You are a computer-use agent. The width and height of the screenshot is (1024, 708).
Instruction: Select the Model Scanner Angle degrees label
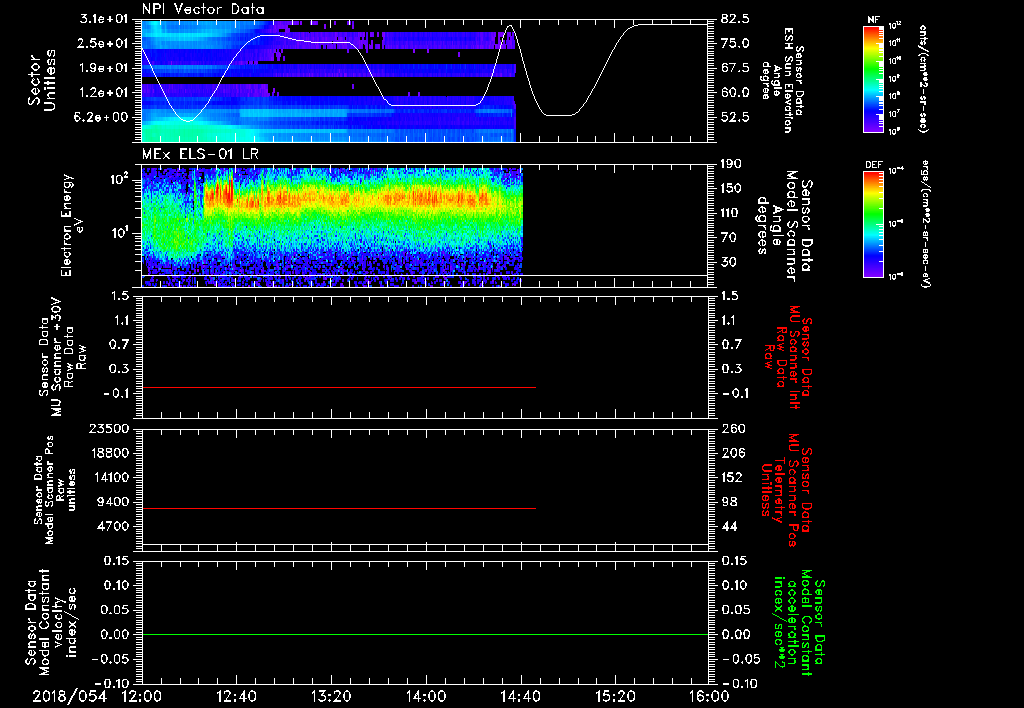[784, 226]
